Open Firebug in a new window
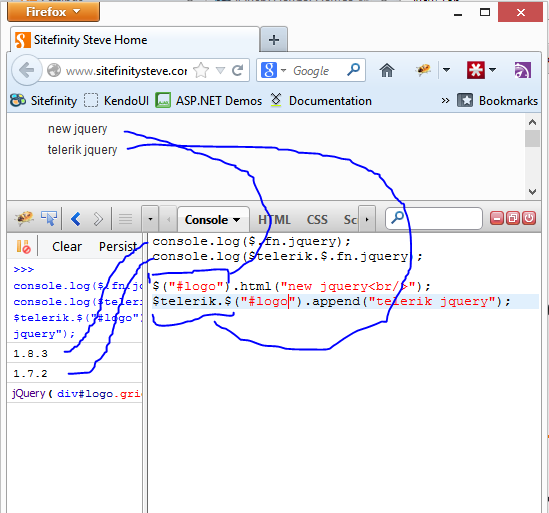The height and width of the screenshot is (513, 549). [513, 218]
